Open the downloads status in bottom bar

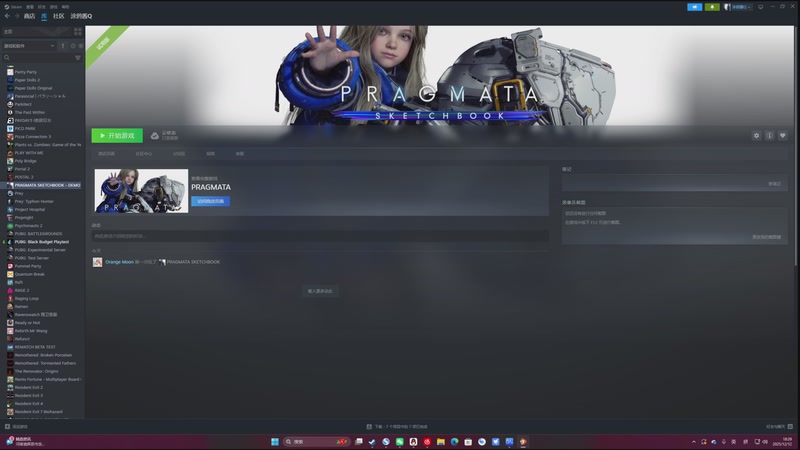[x=397, y=427]
